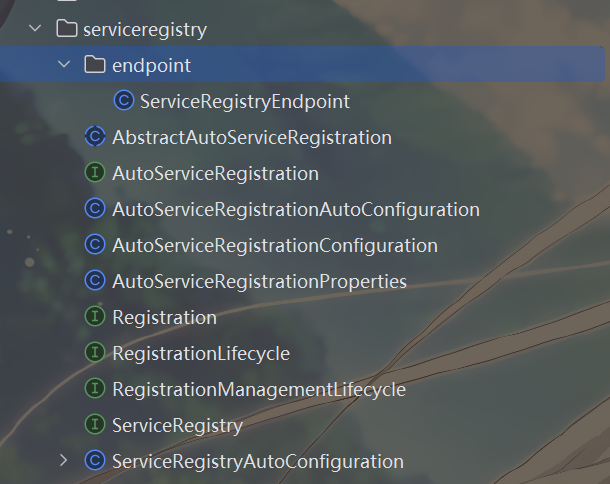Viewport: 610px width, 484px height.
Task: Expand the ServiceRegistryAutoConfiguration node arrow
Action: tap(64, 461)
